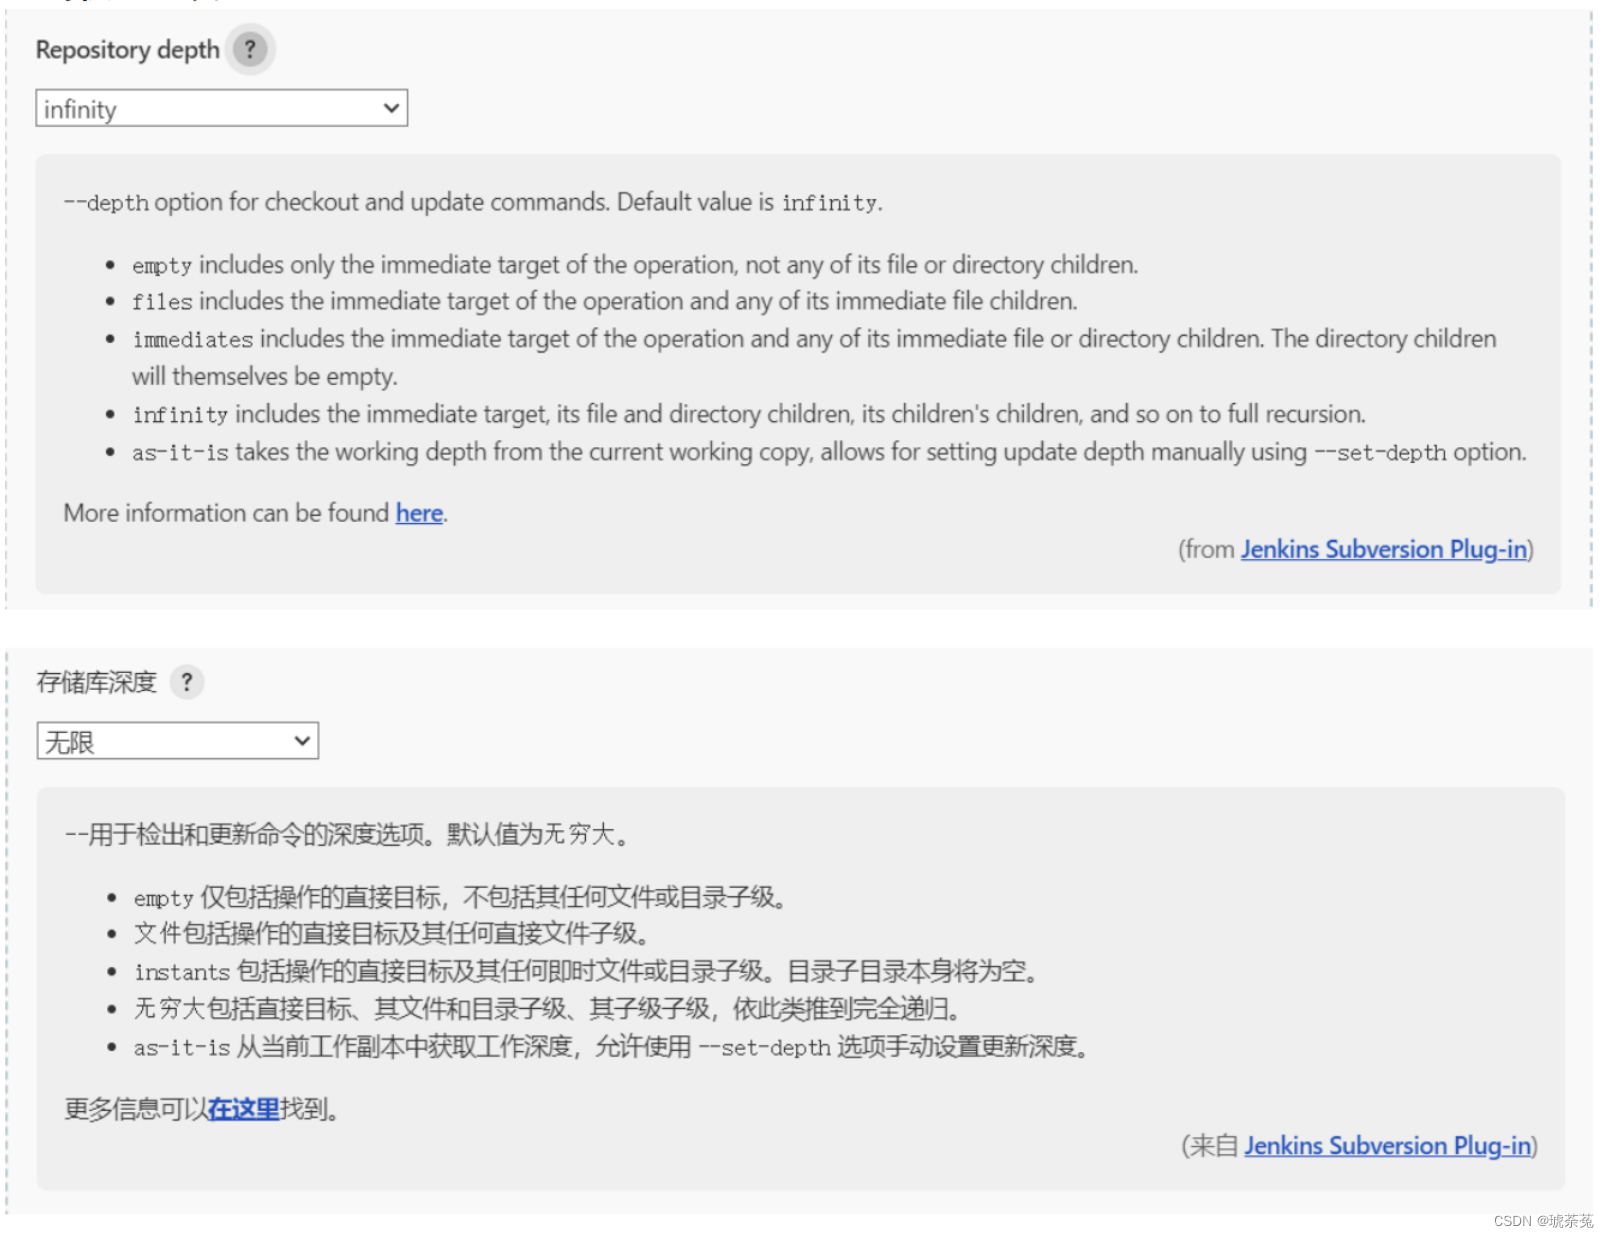
Task: Click the 'files includes the immediate target' bullet
Action: tap(605, 301)
